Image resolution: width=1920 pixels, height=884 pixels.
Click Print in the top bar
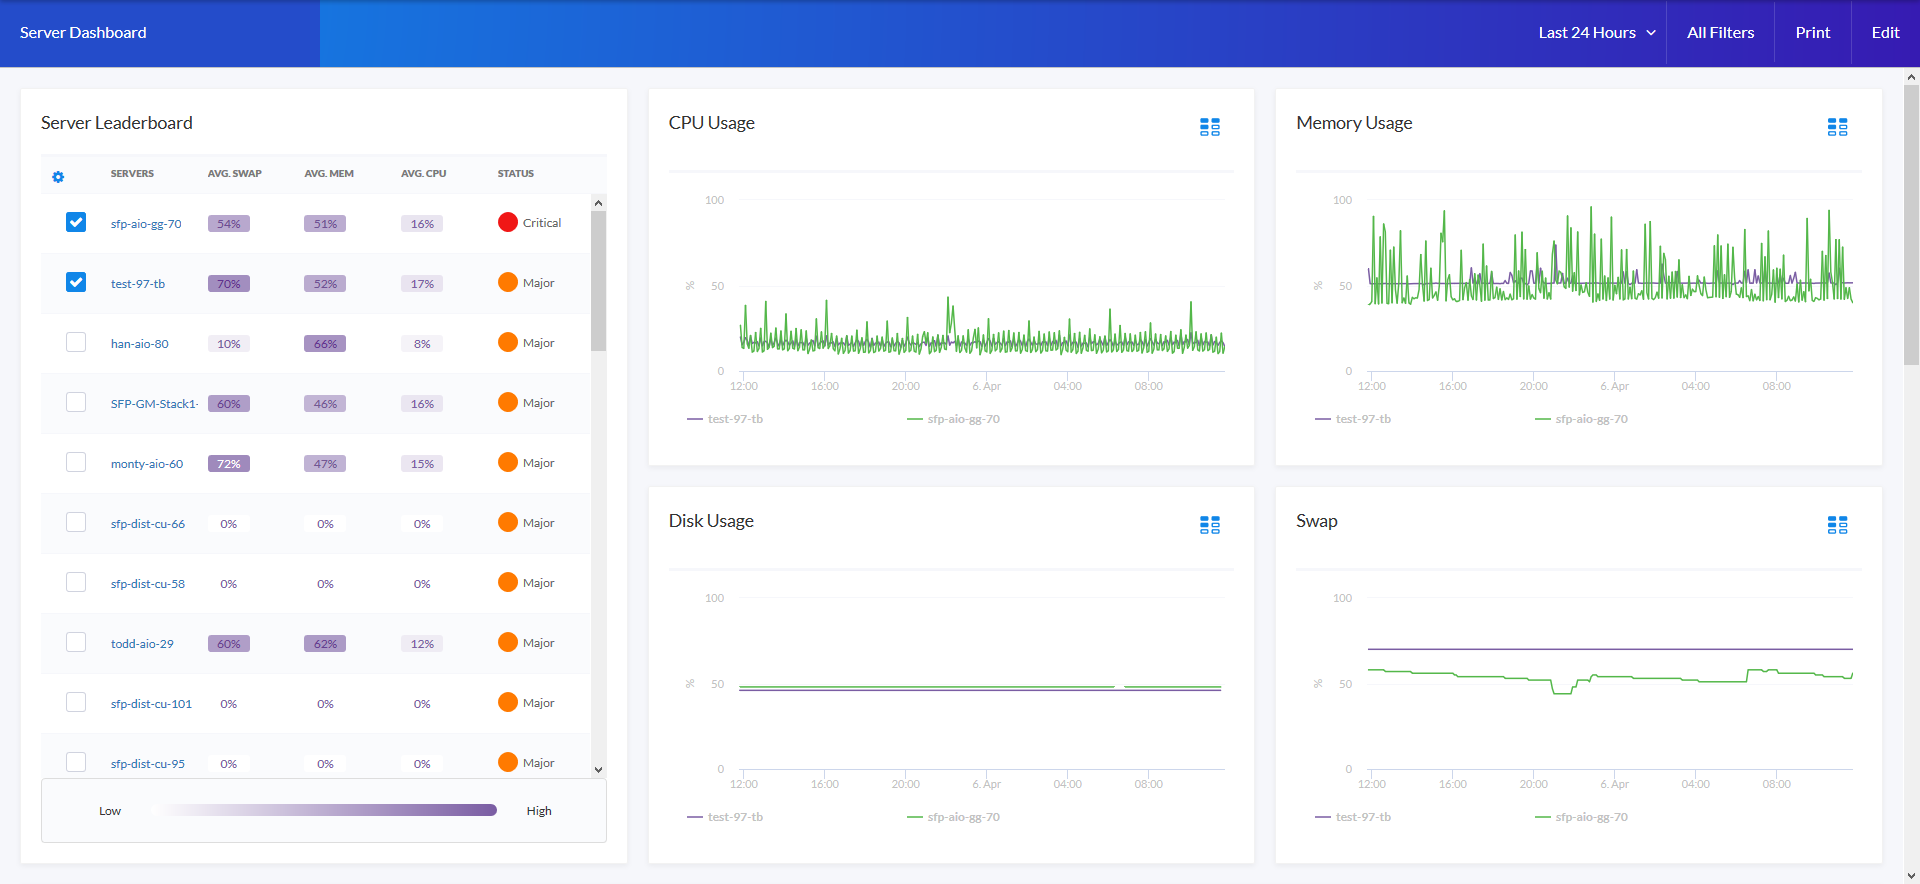point(1812,33)
